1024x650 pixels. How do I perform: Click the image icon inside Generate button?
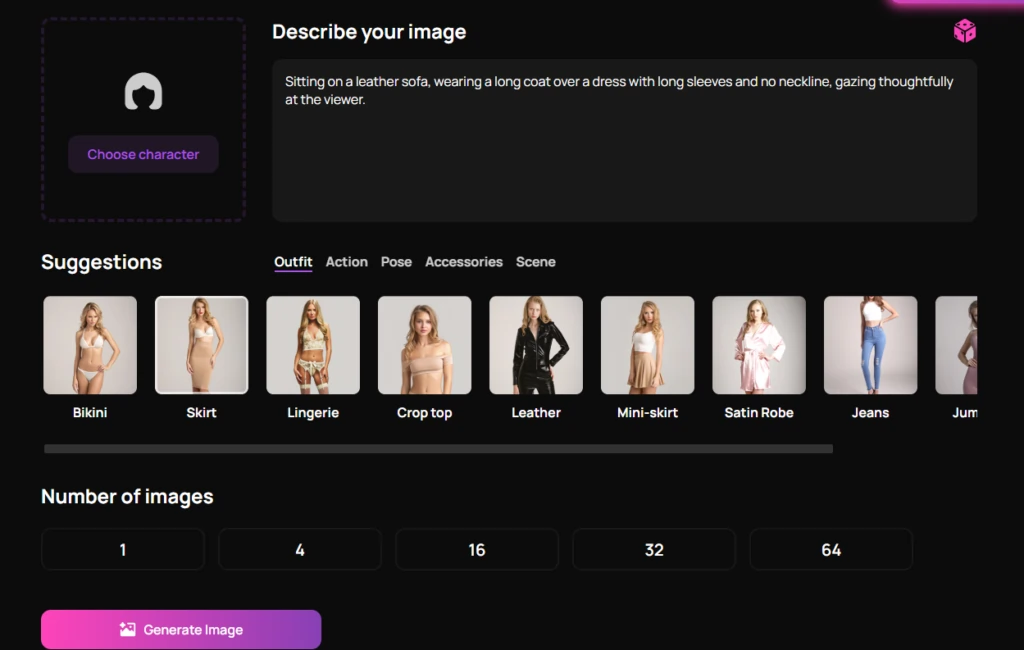click(127, 629)
